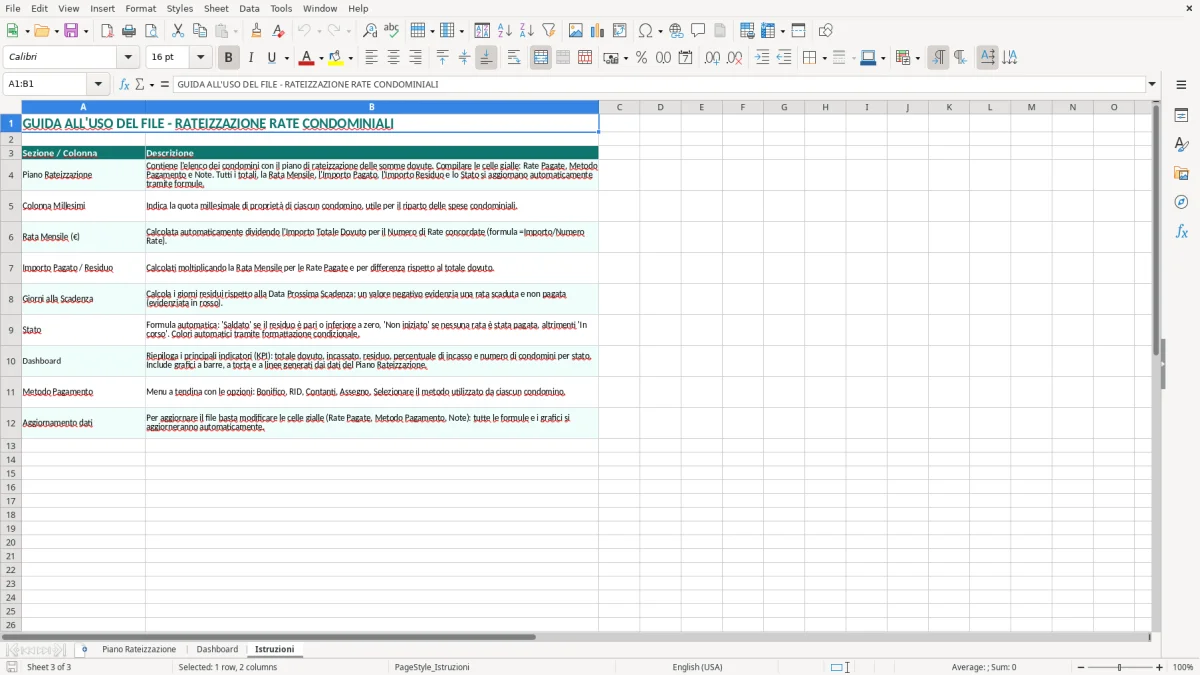Open the sidebar Functions panel

click(1181, 231)
